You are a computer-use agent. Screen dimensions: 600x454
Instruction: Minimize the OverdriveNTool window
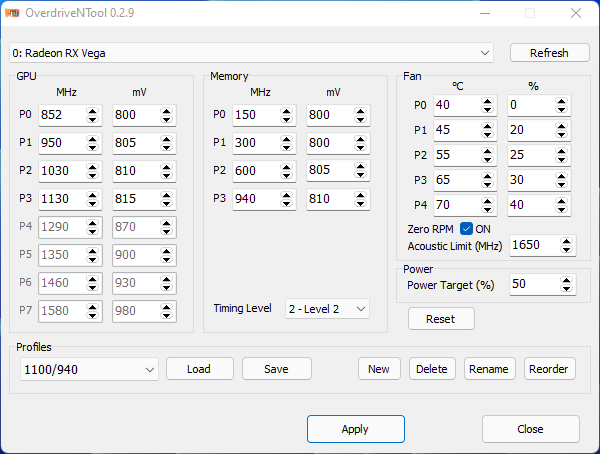click(485, 13)
